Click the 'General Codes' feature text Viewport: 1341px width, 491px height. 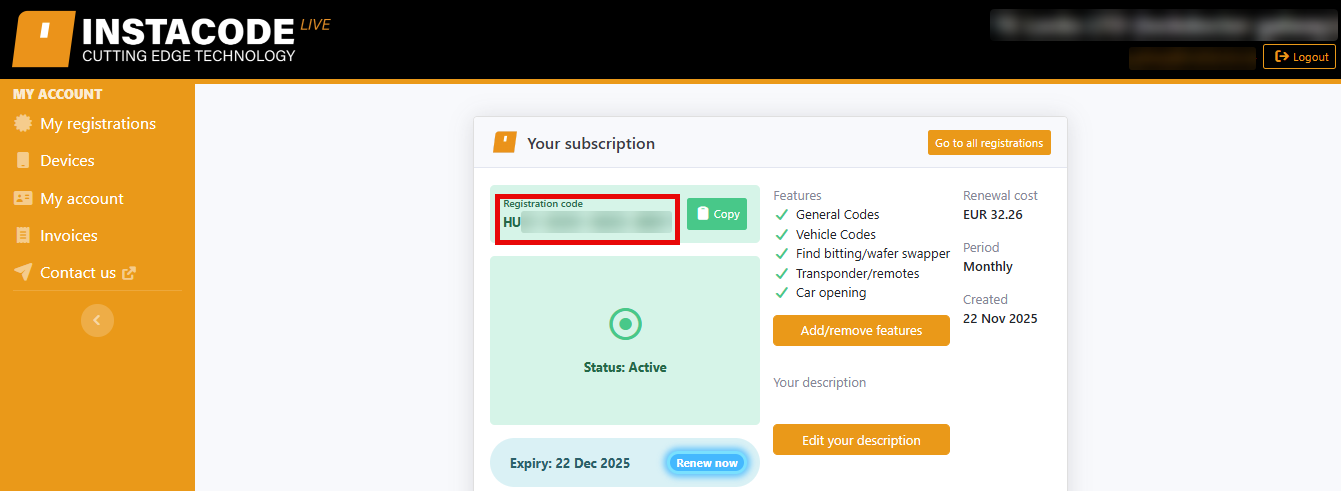tap(838, 214)
